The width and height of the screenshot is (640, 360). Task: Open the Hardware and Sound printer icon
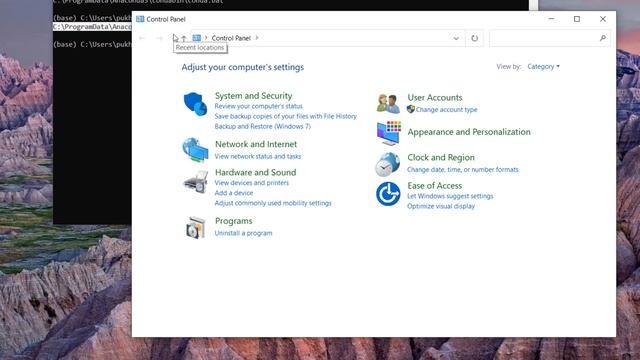[196, 182]
